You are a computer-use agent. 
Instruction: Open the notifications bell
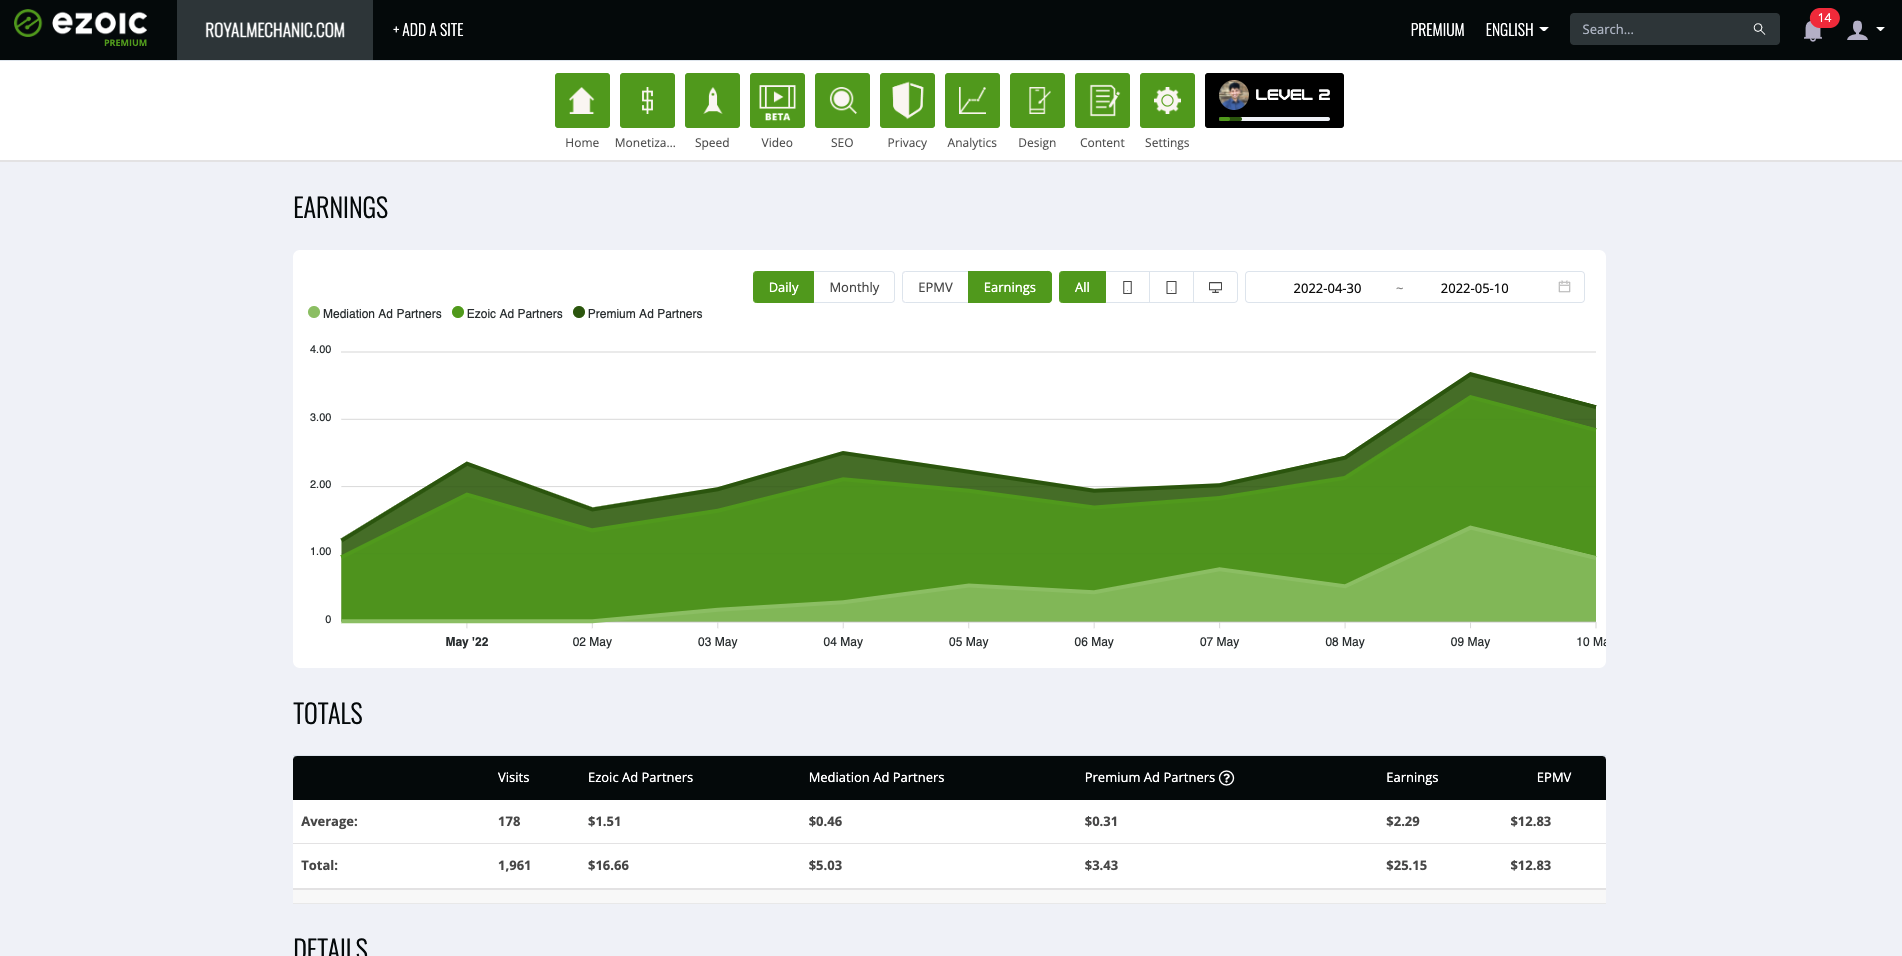point(1813,31)
